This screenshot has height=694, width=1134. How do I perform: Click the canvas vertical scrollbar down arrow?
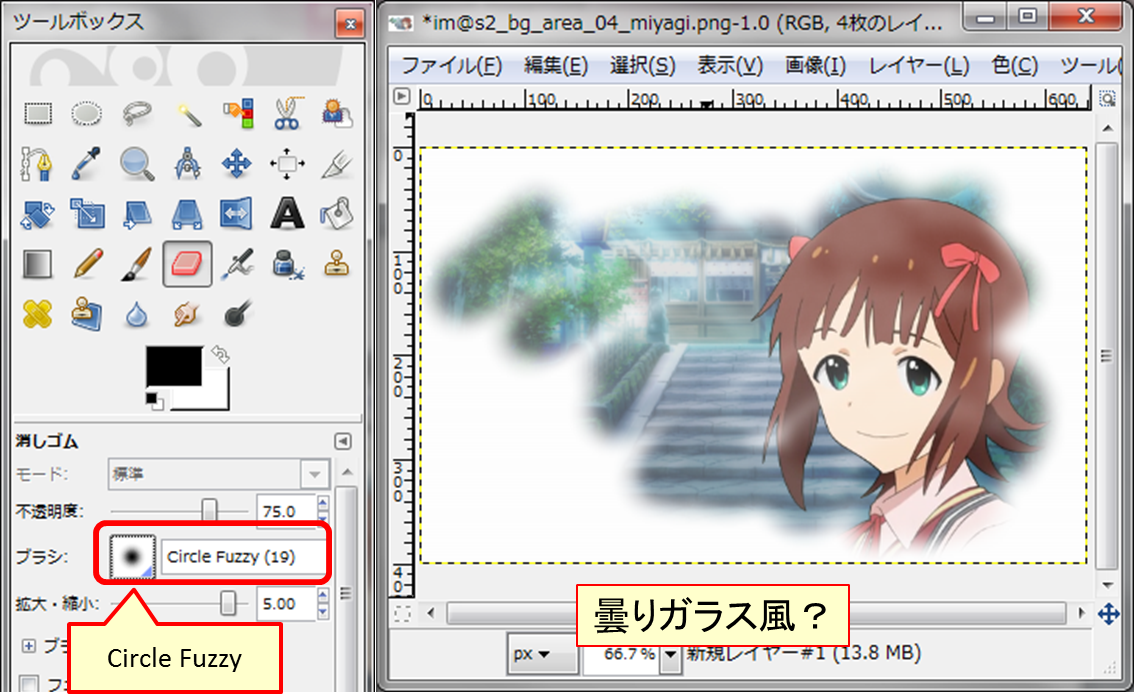[1107, 584]
